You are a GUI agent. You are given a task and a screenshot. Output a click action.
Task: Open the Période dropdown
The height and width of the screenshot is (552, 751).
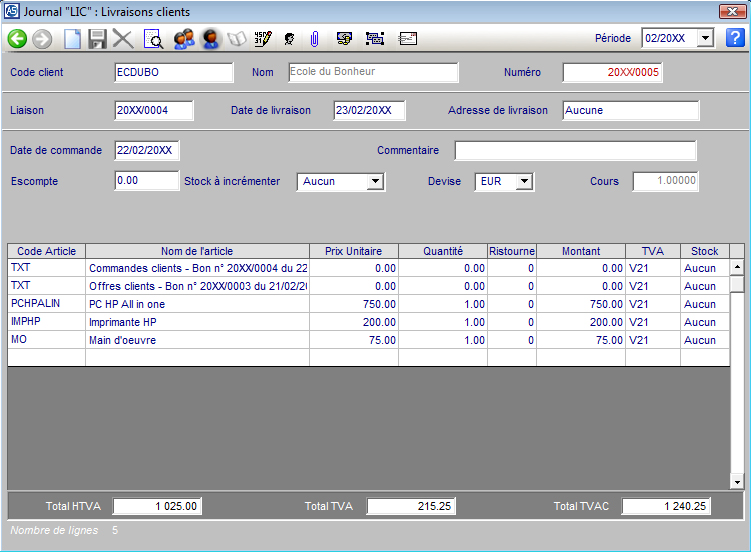click(x=705, y=38)
